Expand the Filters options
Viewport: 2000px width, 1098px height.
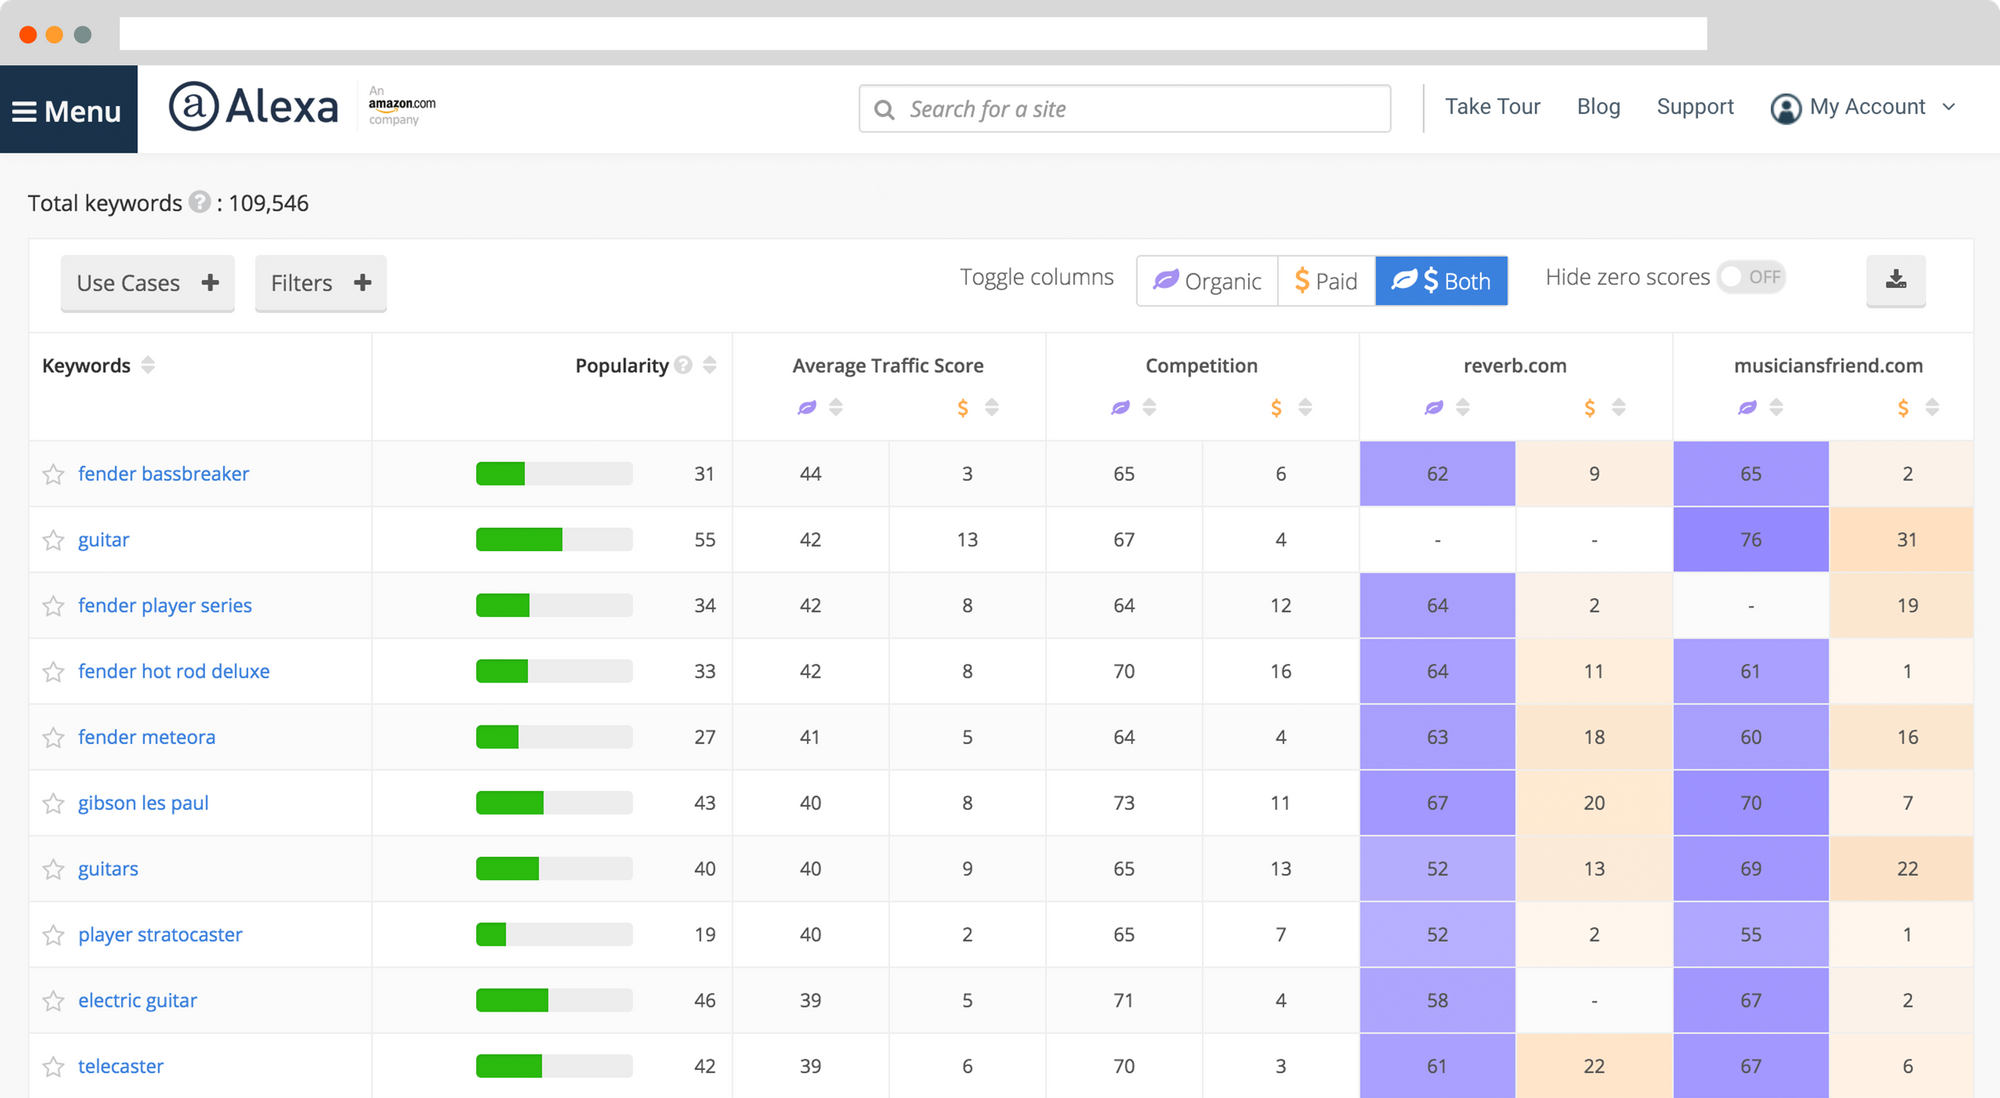[x=320, y=281]
